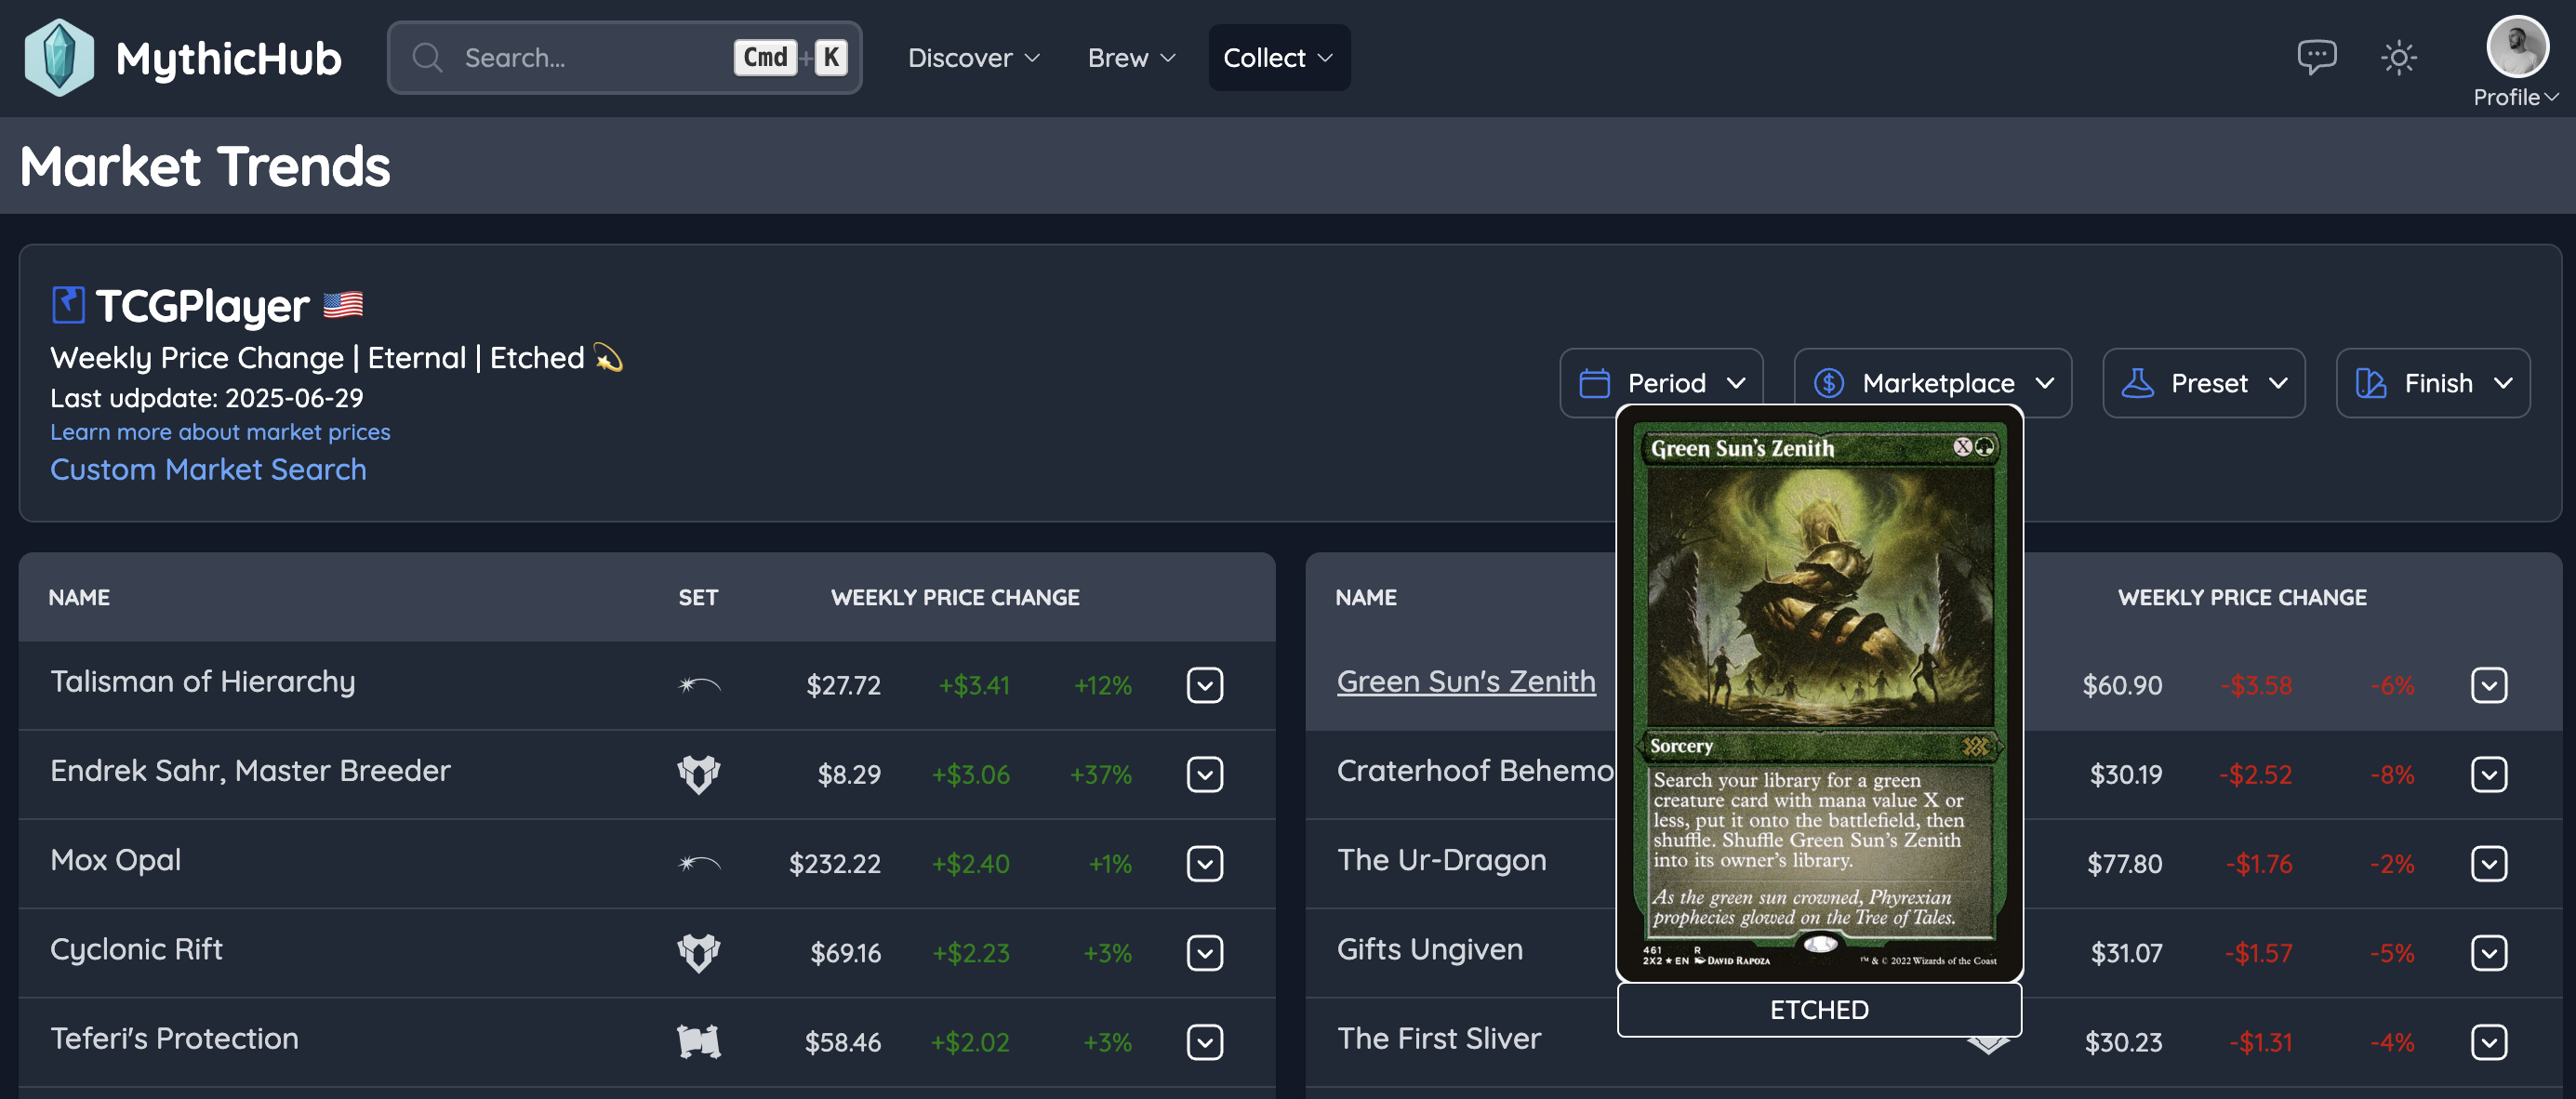
Task: Open The Ur-Dragon card page
Action: (x=1441, y=859)
